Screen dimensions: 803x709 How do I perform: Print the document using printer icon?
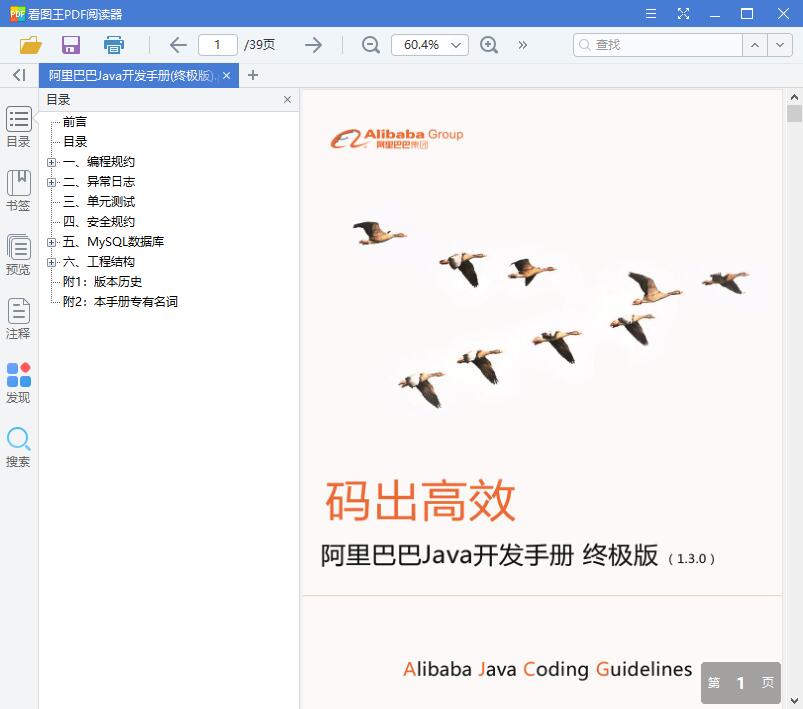[114, 45]
